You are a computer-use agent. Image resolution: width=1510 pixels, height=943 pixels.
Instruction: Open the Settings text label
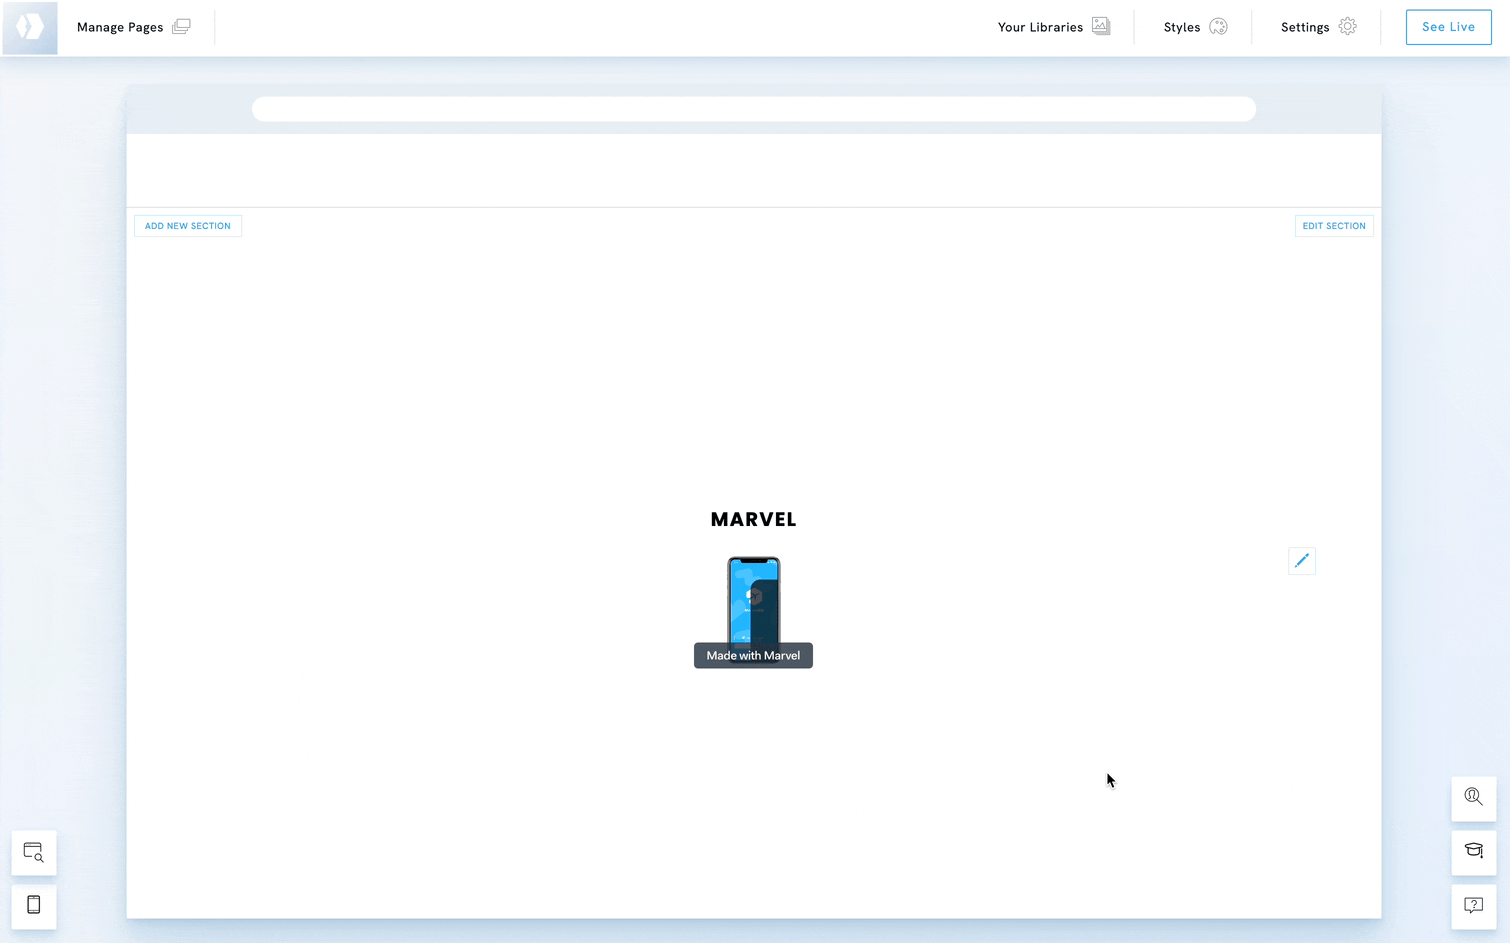1305,27
